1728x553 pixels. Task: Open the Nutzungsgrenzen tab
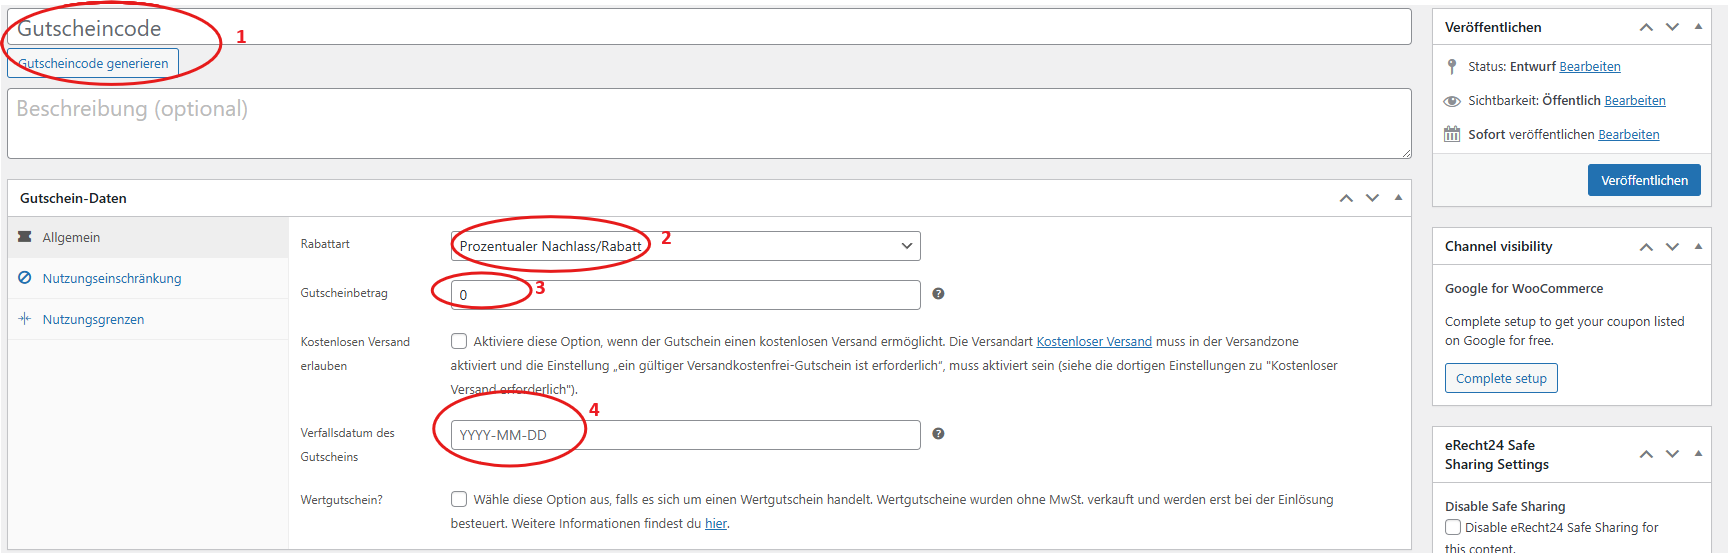(93, 319)
